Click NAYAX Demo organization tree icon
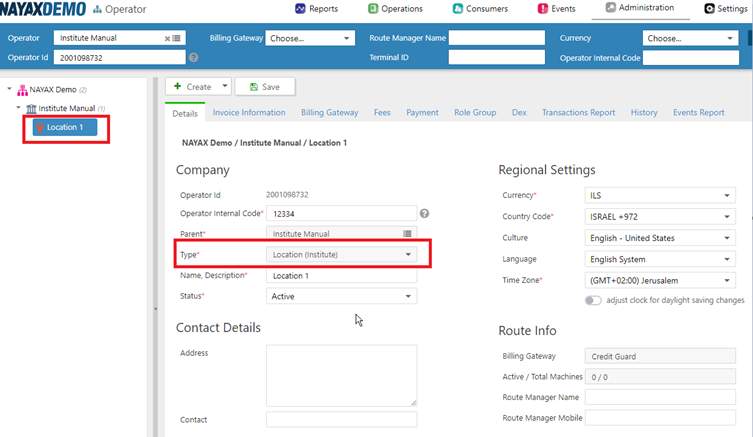Screen dimensions: 753x437 pos(22,90)
